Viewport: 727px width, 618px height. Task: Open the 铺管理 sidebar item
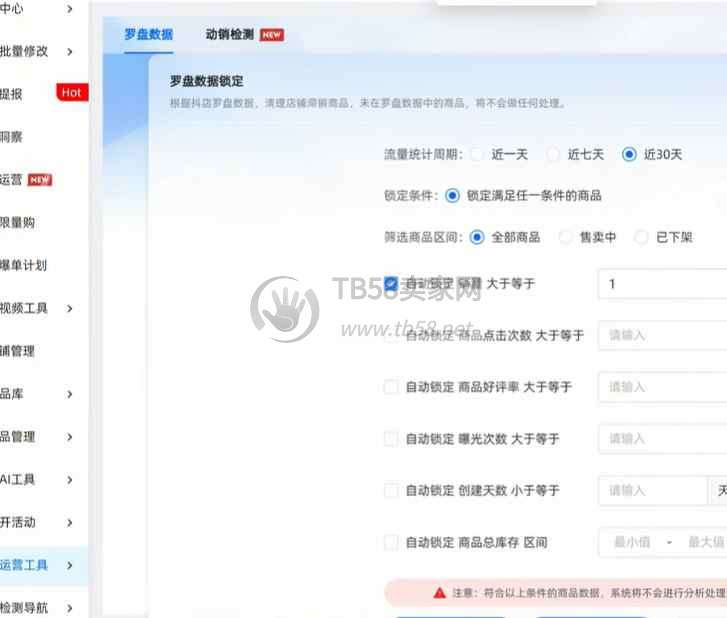pos(18,351)
